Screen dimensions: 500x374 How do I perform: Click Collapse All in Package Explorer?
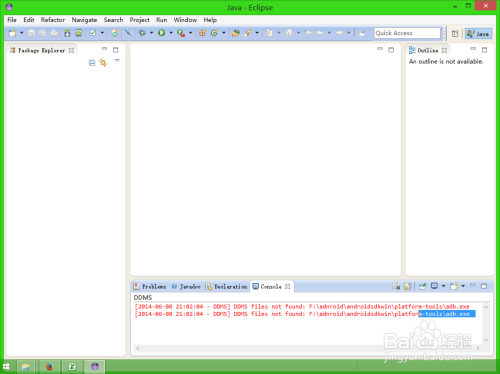click(92, 63)
